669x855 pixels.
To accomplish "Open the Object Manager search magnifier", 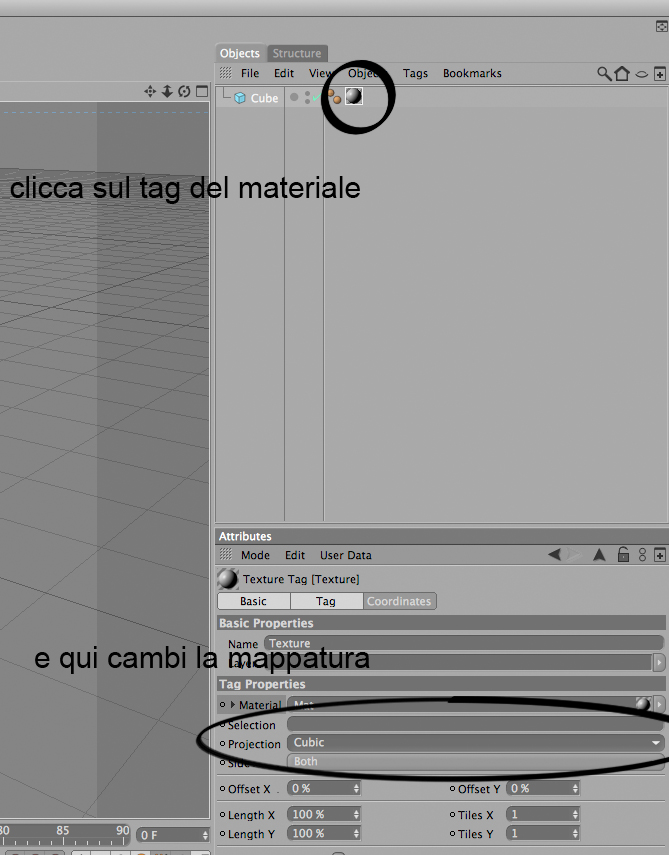I will (x=604, y=73).
